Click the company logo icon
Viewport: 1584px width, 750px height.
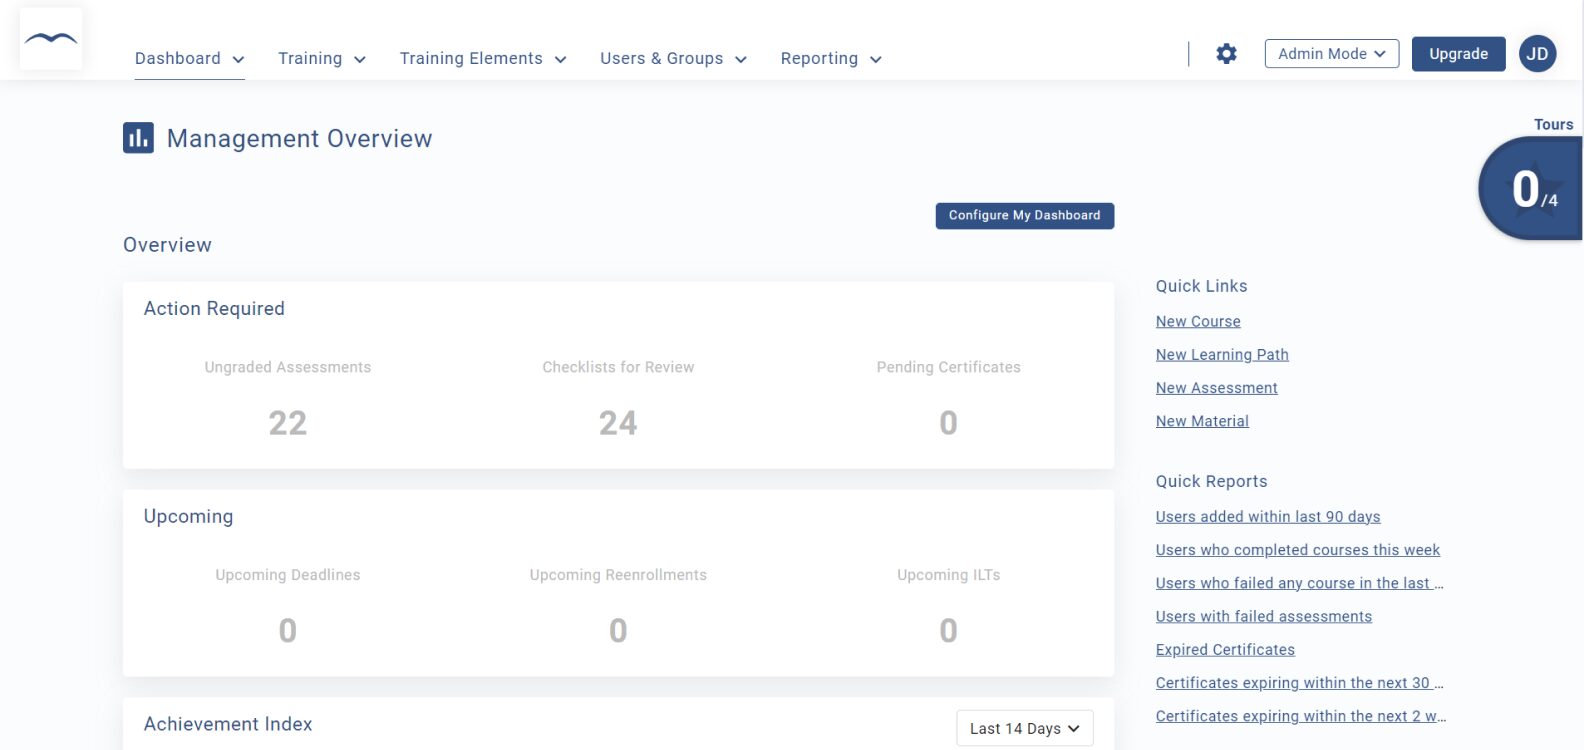point(51,39)
